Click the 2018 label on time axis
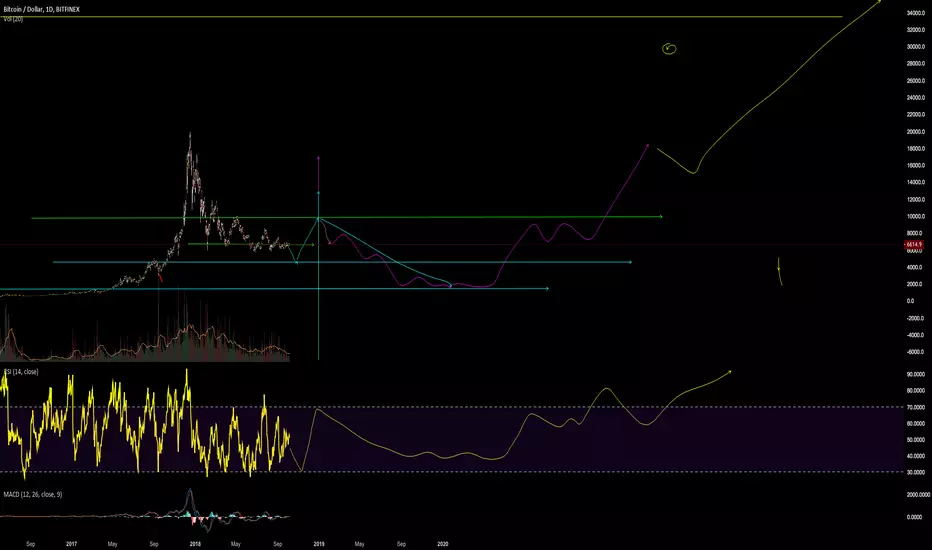 [x=195, y=544]
